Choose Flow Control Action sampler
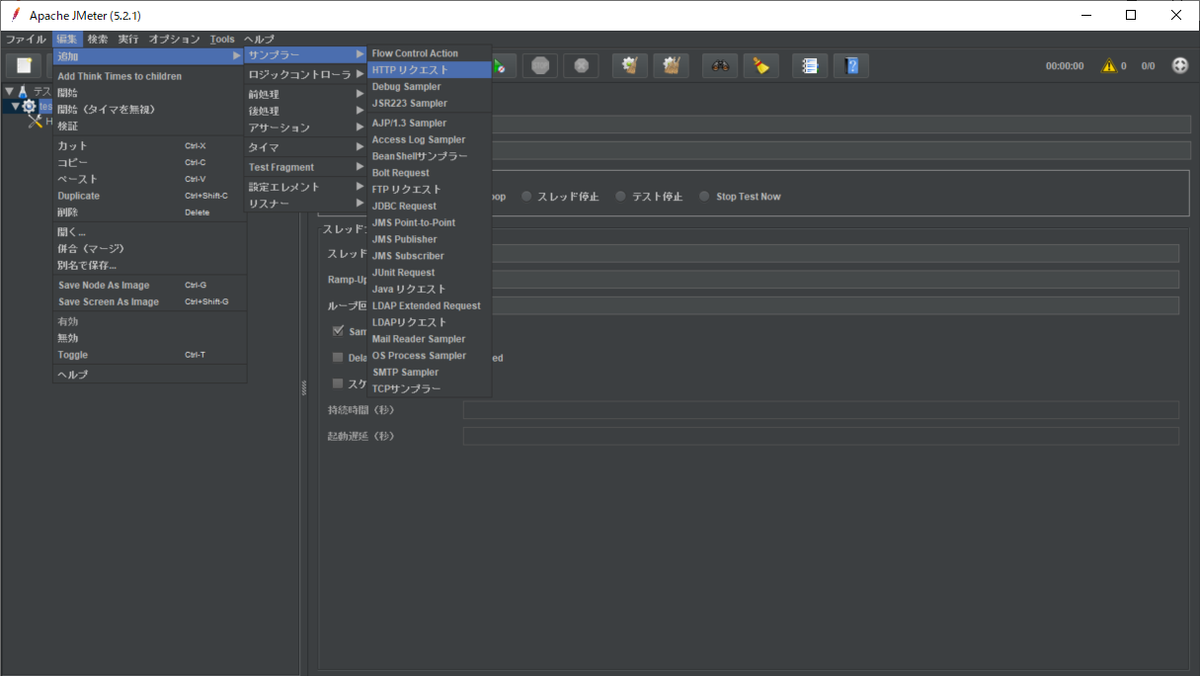Image resolution: width=1200 pixels, height=676 pixels. tap(430, 53)
